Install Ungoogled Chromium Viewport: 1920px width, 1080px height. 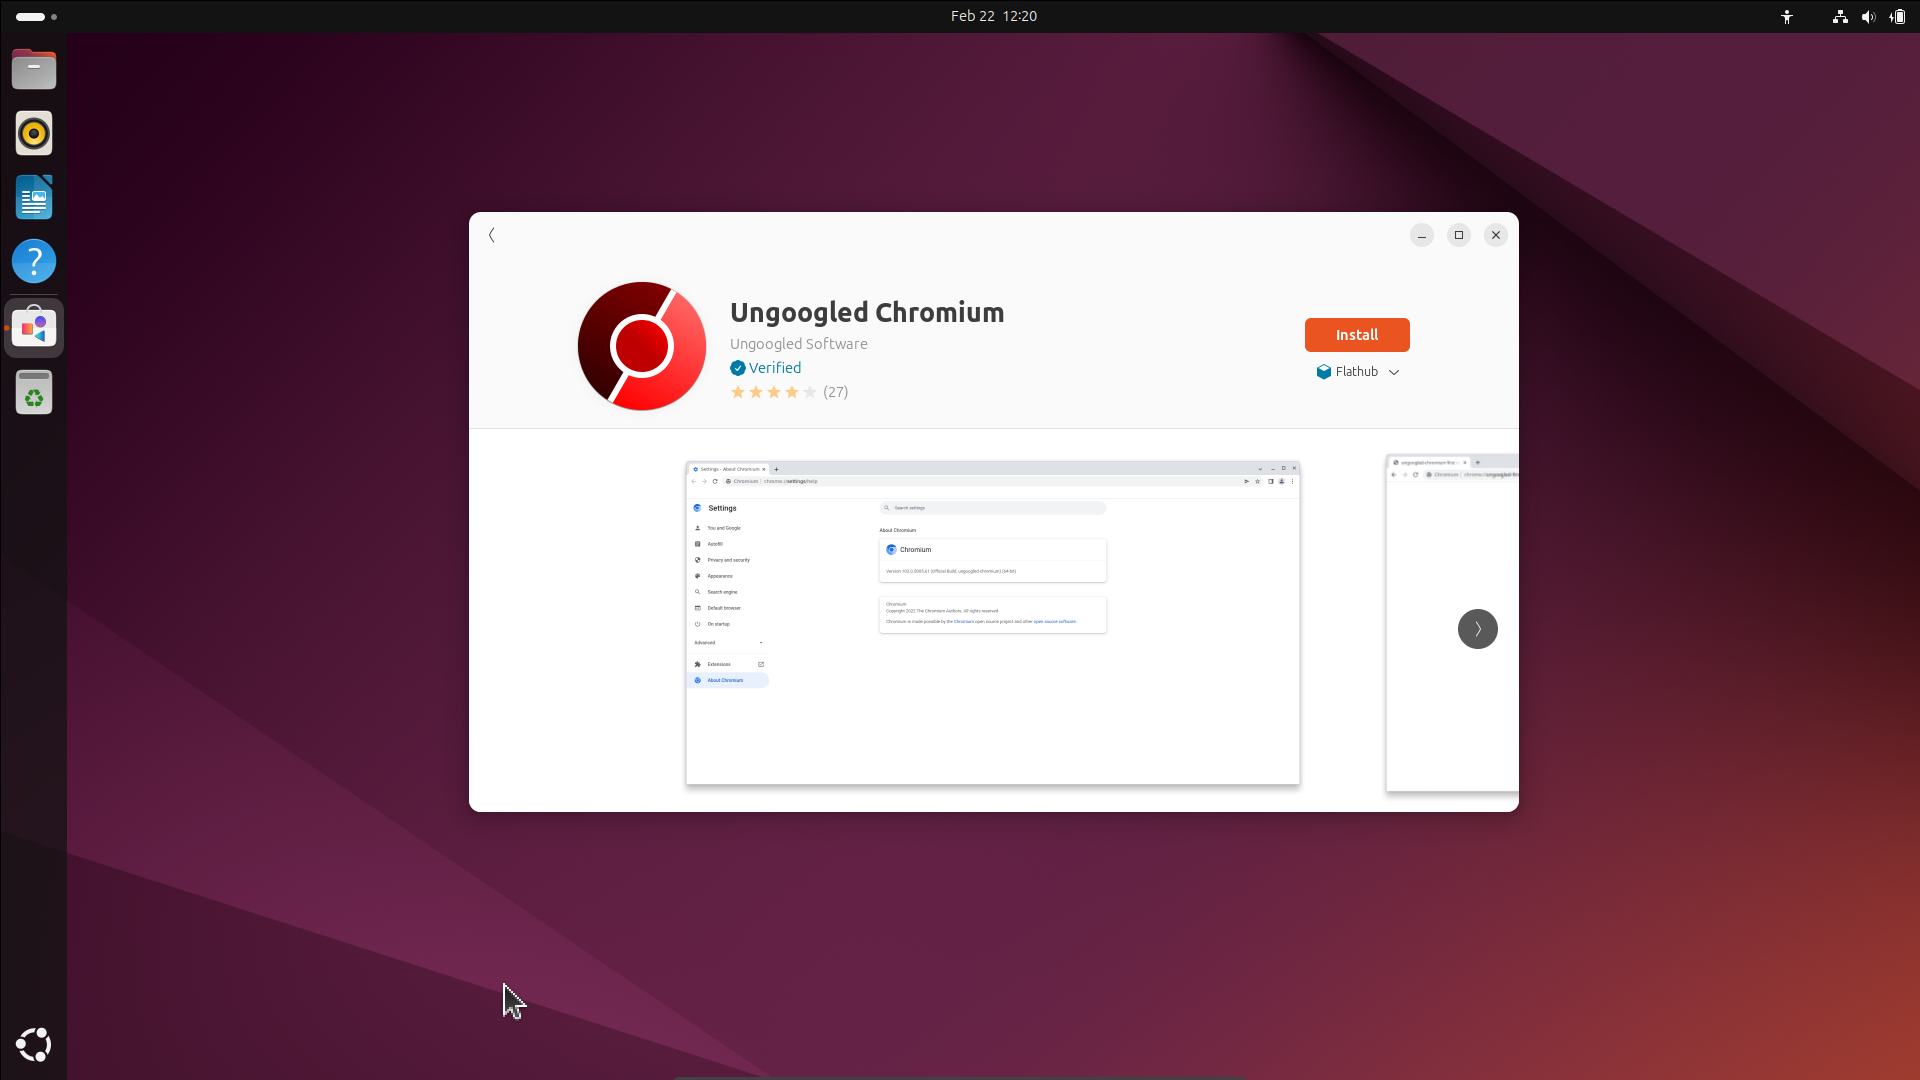click(x=1357, y=335)
